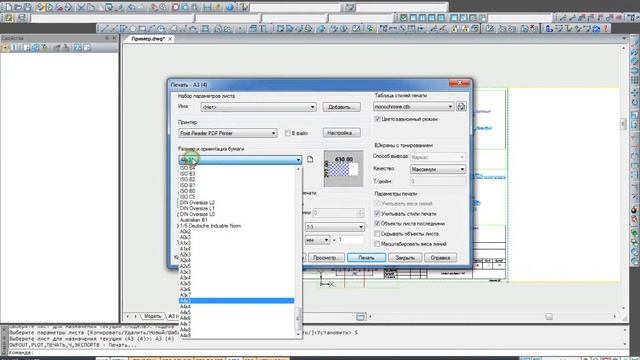Open the Foxit Reader PDF Printer dropdown
Viewport: 640px width, 360px height.
pos(228,133)
